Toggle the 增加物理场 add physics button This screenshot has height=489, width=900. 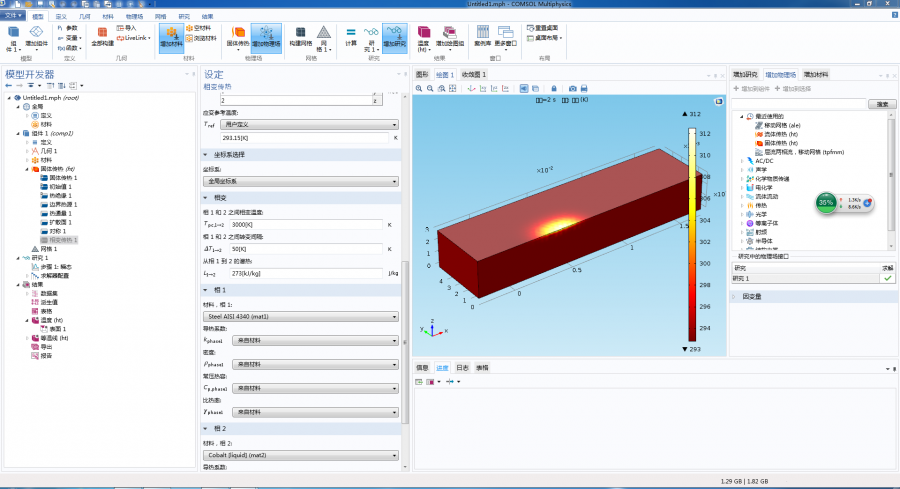266,37
